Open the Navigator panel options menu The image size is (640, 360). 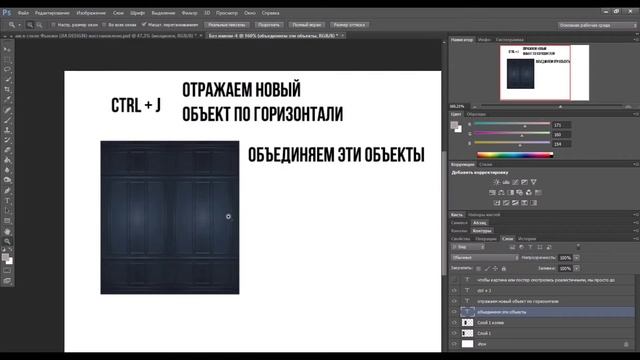636,40
